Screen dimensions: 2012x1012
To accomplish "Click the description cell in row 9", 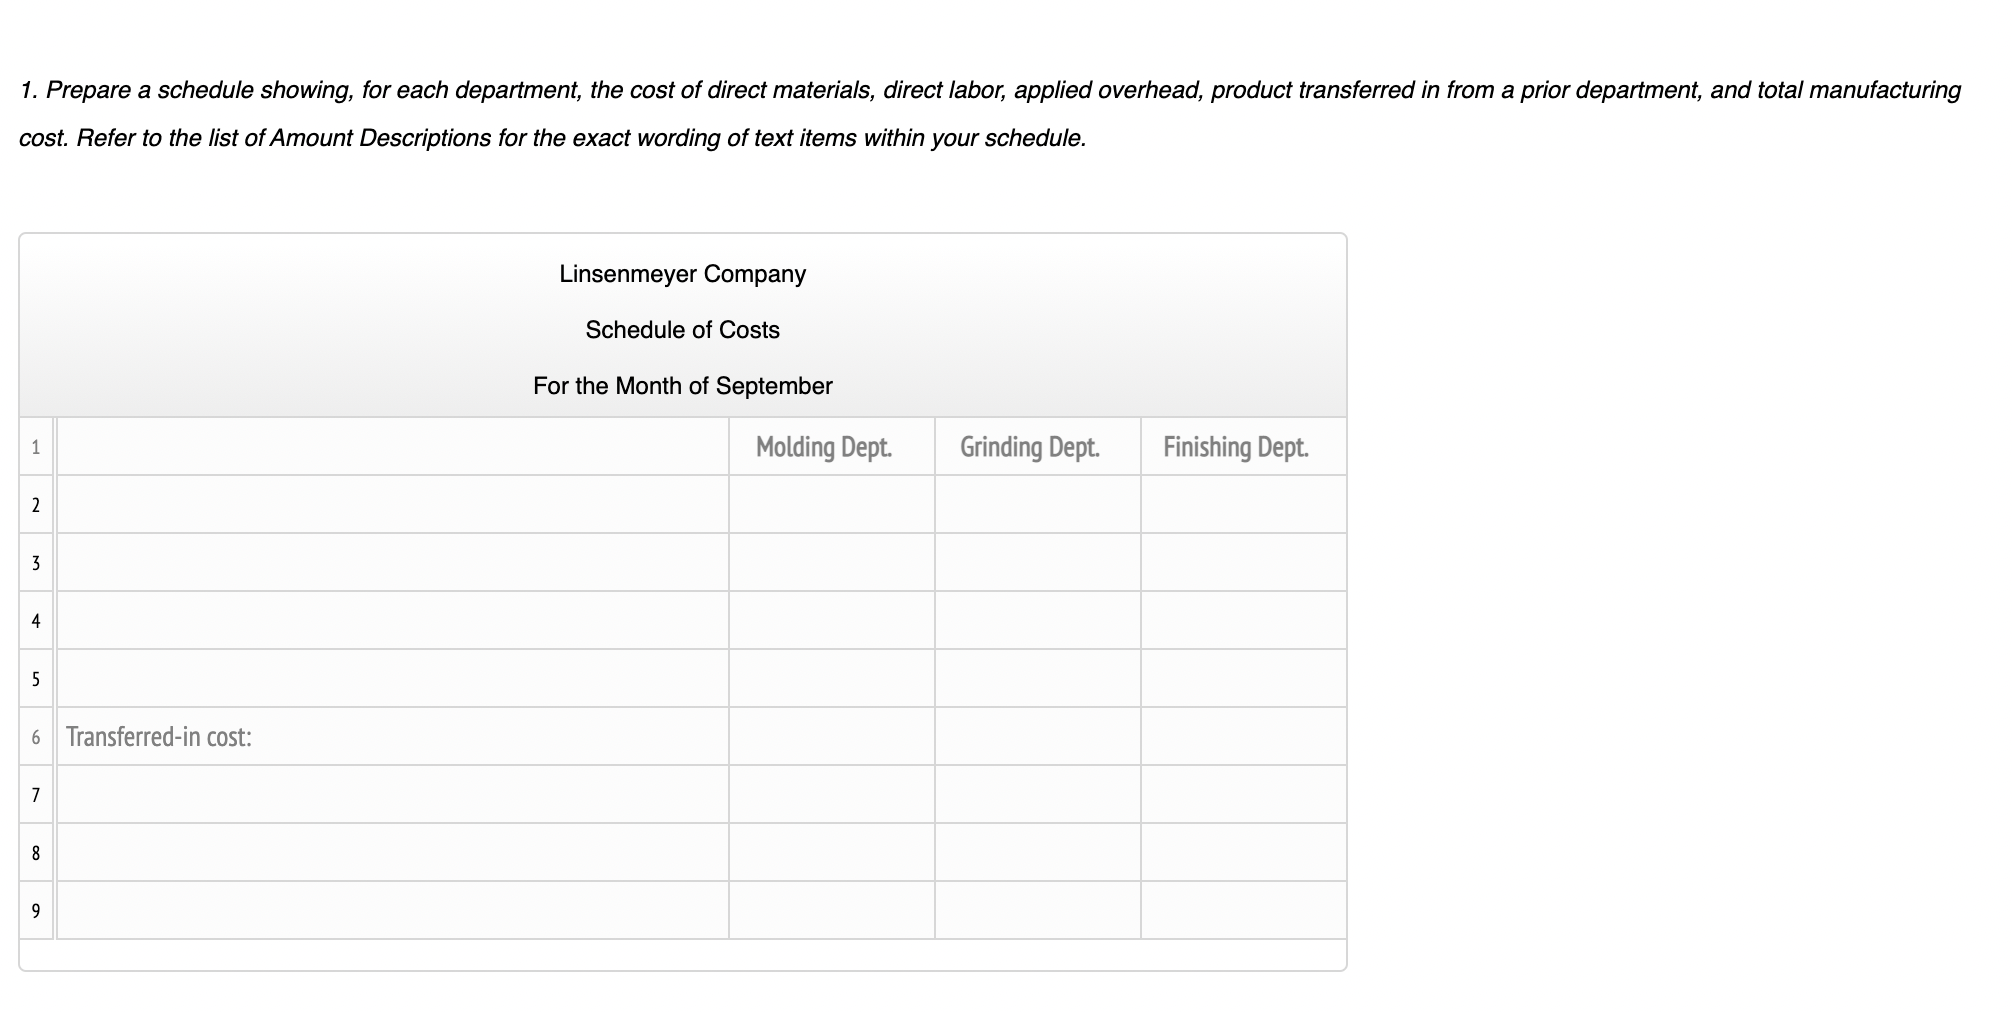I will (390, 911).
